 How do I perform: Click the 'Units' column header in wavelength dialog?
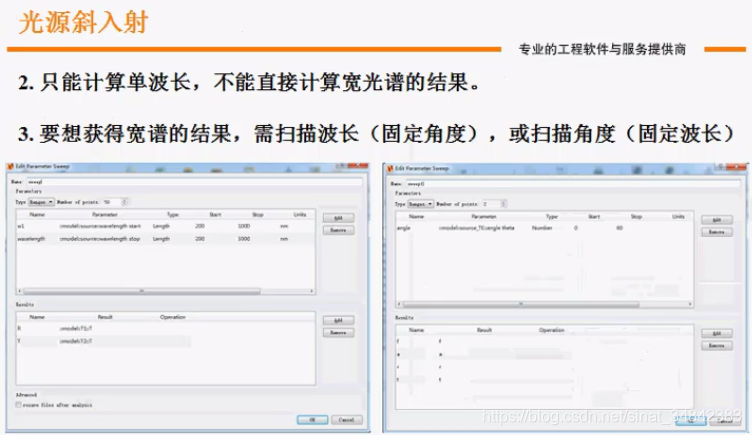[300, 214]
